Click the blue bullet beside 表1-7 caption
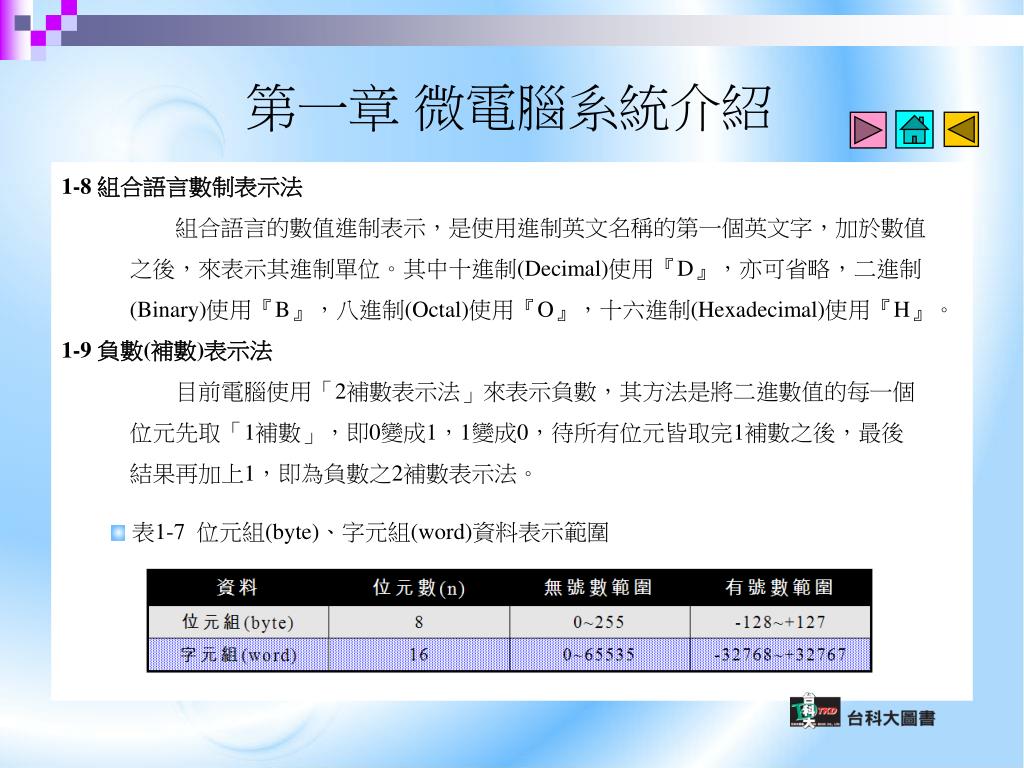Screen dimensions: 1024x768 (118, 533)
